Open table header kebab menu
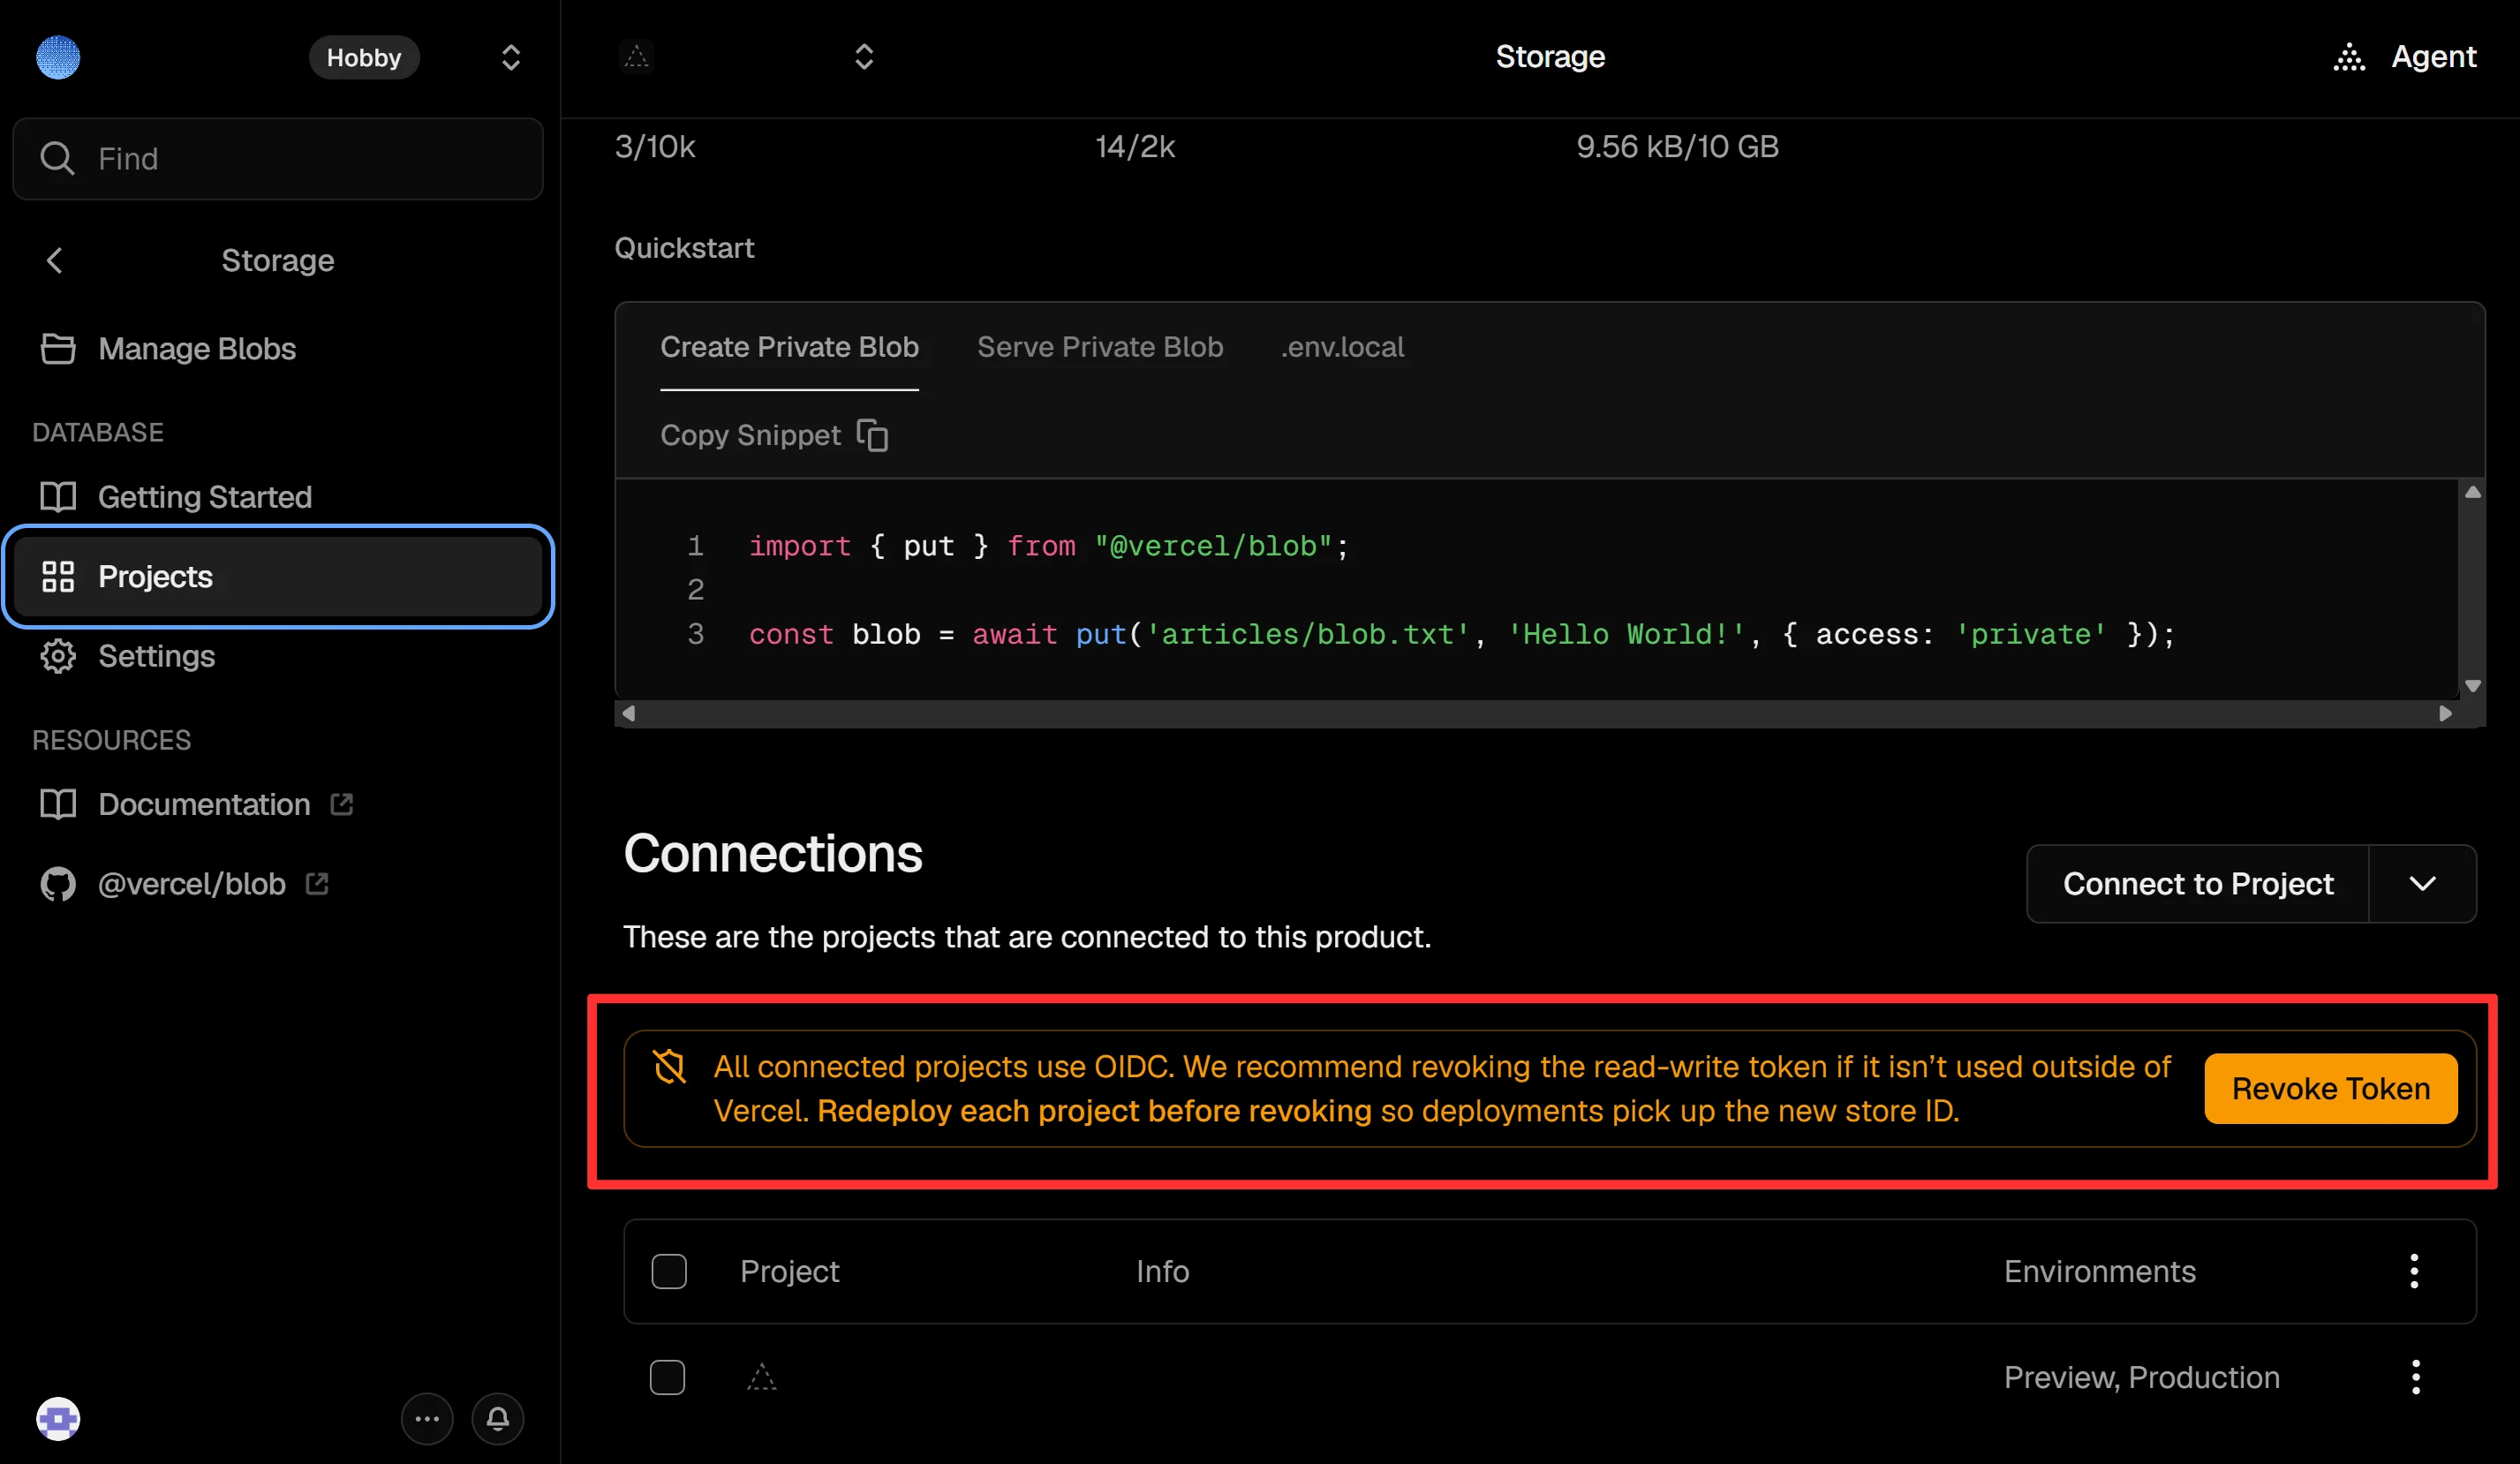This screenshot has width=2520, height=1464. (2414, 1271)
